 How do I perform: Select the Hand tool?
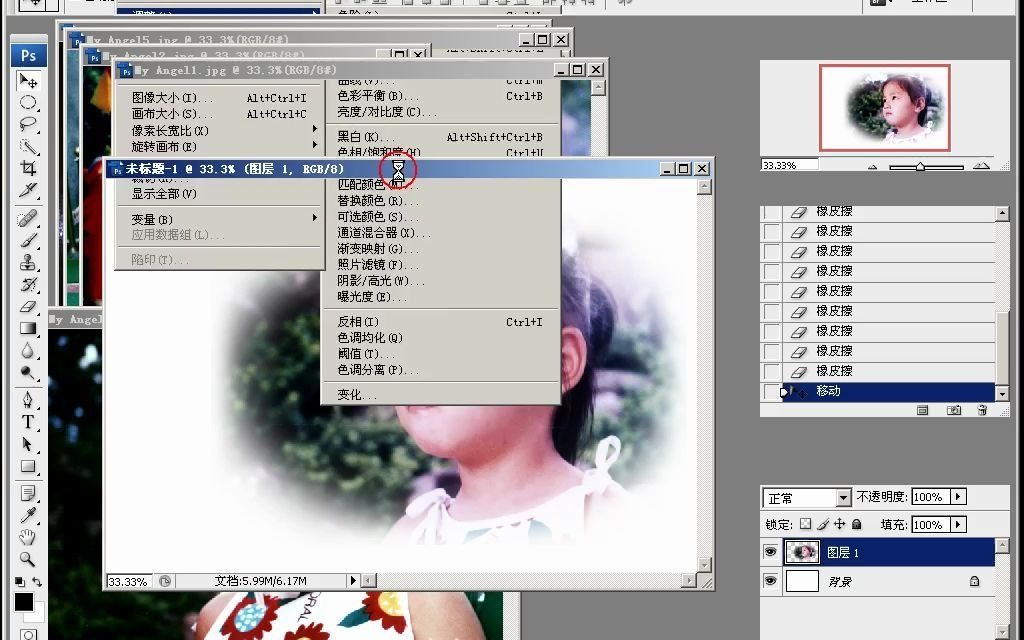coord(28,536)
